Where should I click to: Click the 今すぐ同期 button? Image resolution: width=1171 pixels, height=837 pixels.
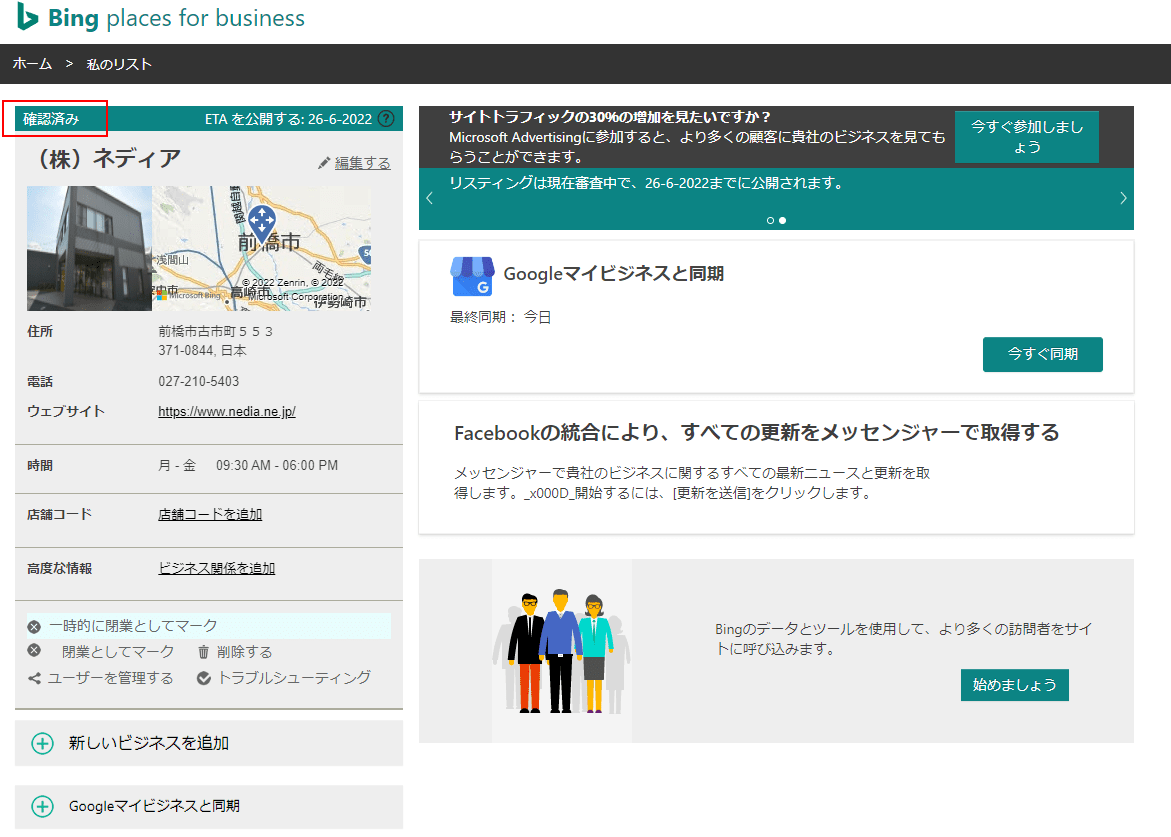(1043, 354)
